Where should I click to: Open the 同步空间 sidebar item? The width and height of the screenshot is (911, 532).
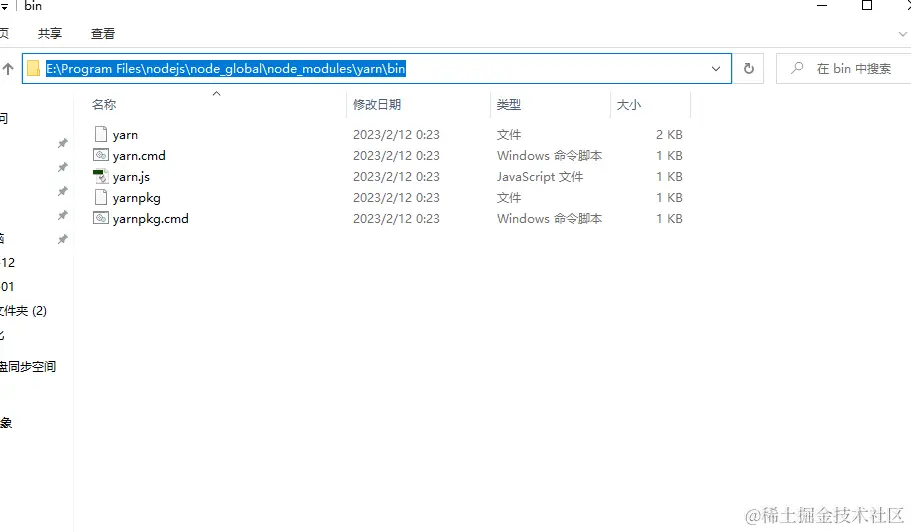(28, 366)
